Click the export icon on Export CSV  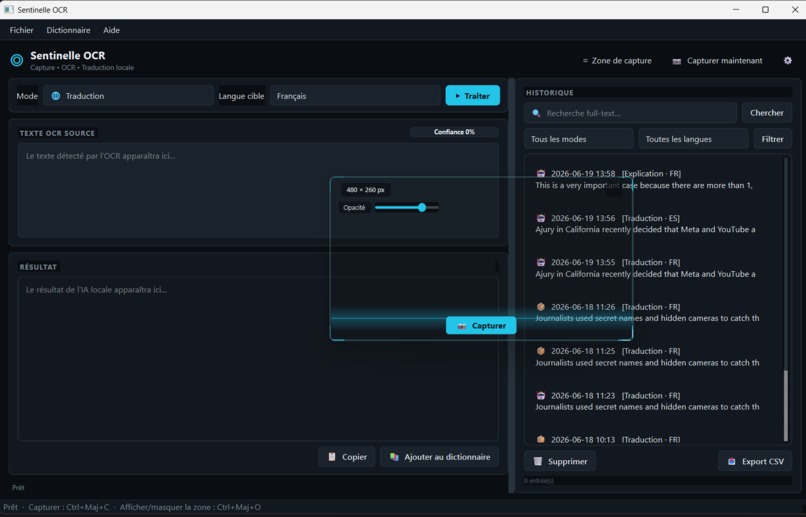tap(731, 461)
